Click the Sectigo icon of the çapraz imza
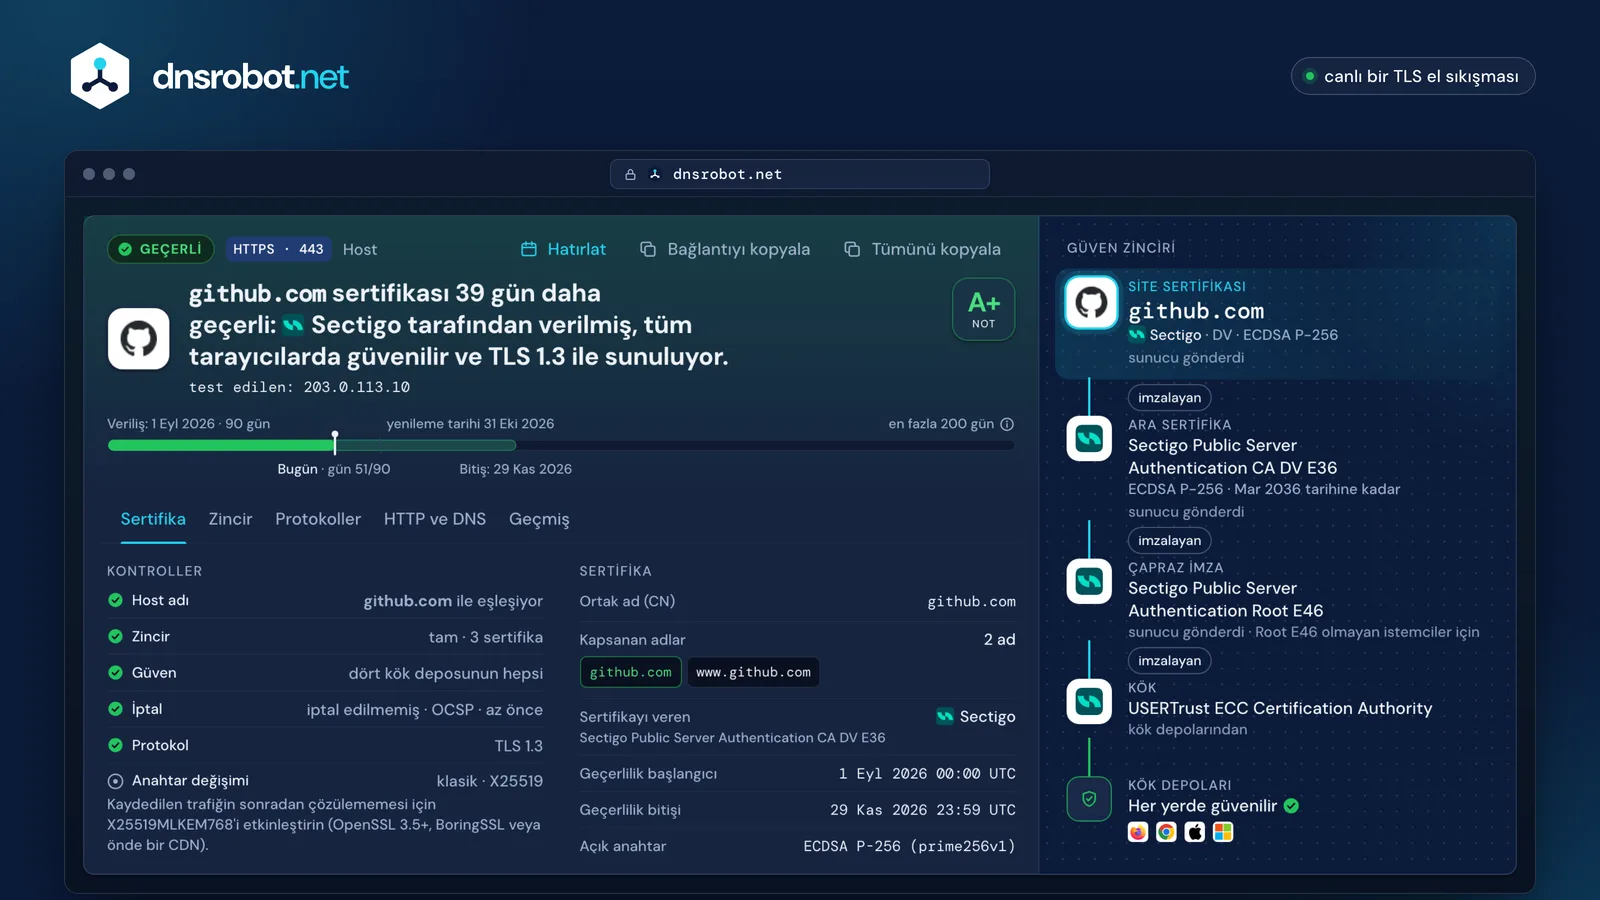1600x900 pixels. (x=1089, y=581)
